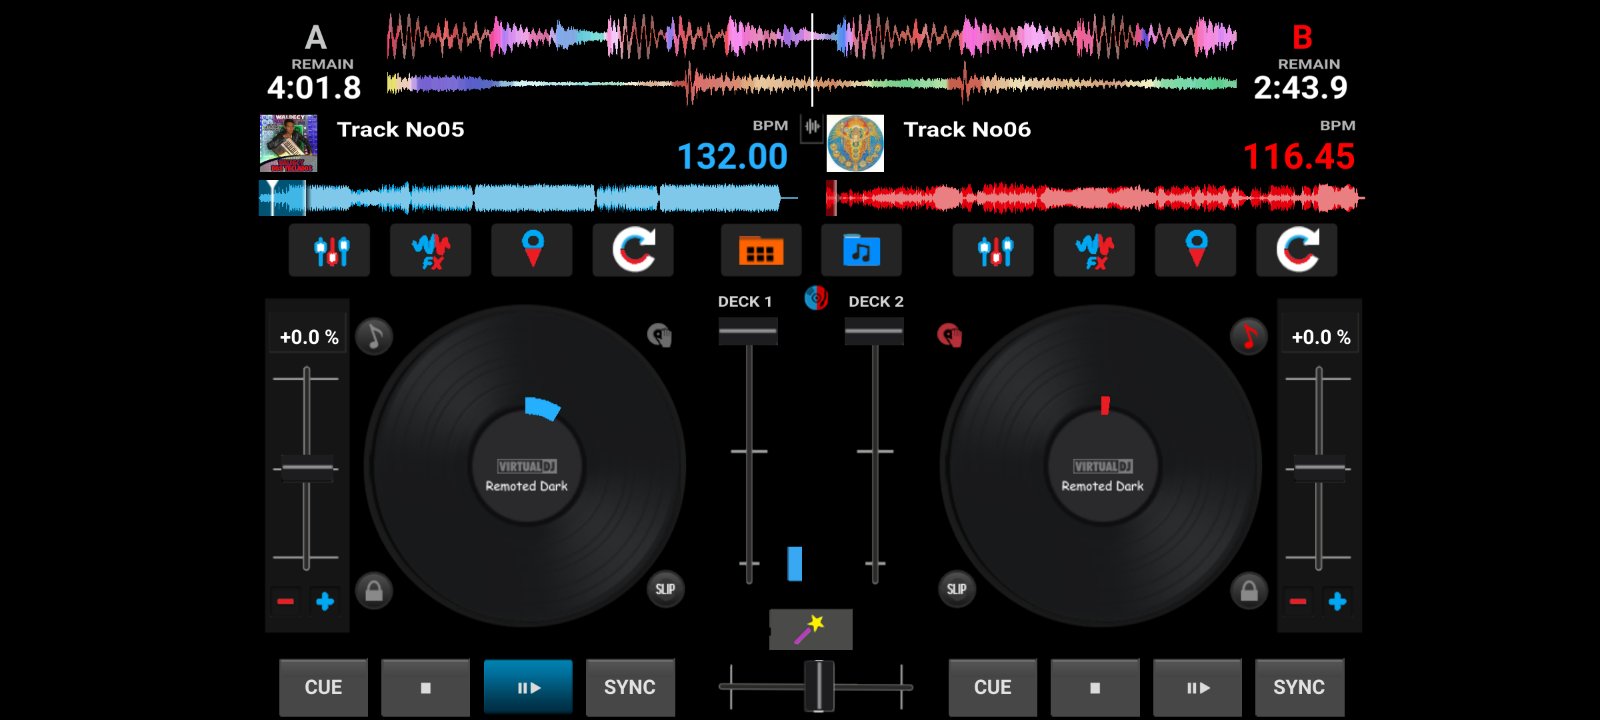Open the FX effects panel on deck B

(x=1094, y=250)
